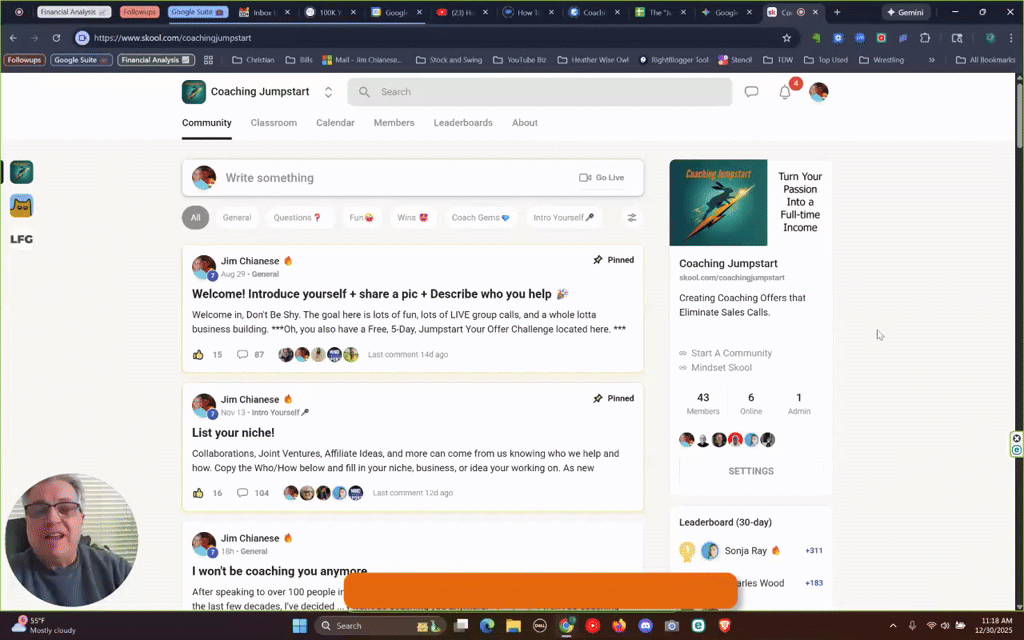Switch to the LFG group in sidebar
The width and height of the screenshot is (1024, 640).
(x=22, y=240)
